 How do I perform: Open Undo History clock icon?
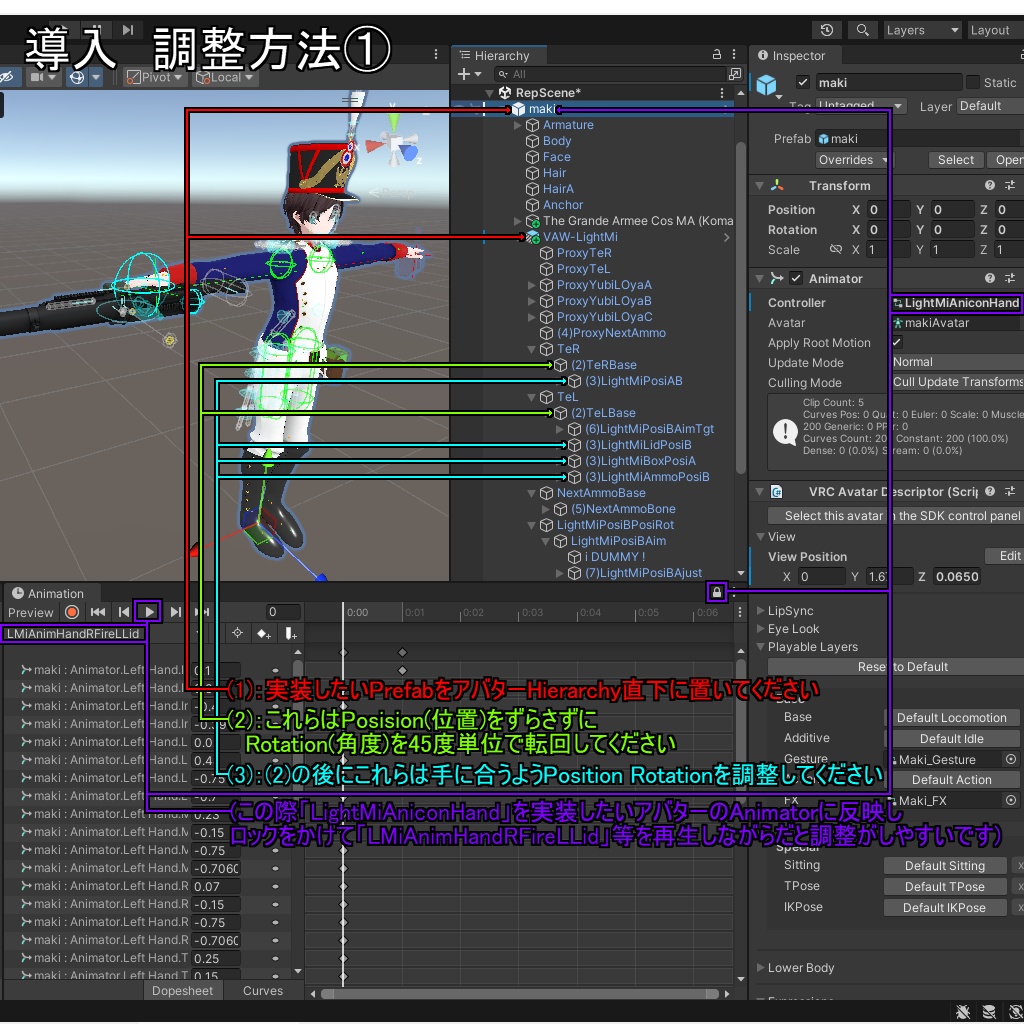(x=826, y=30)
